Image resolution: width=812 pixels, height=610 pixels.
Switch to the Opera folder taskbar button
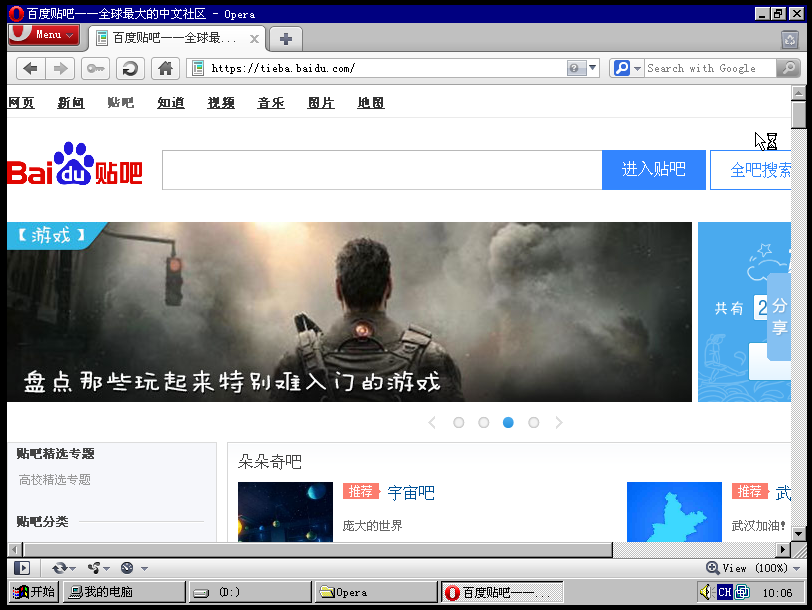(376, 592)
